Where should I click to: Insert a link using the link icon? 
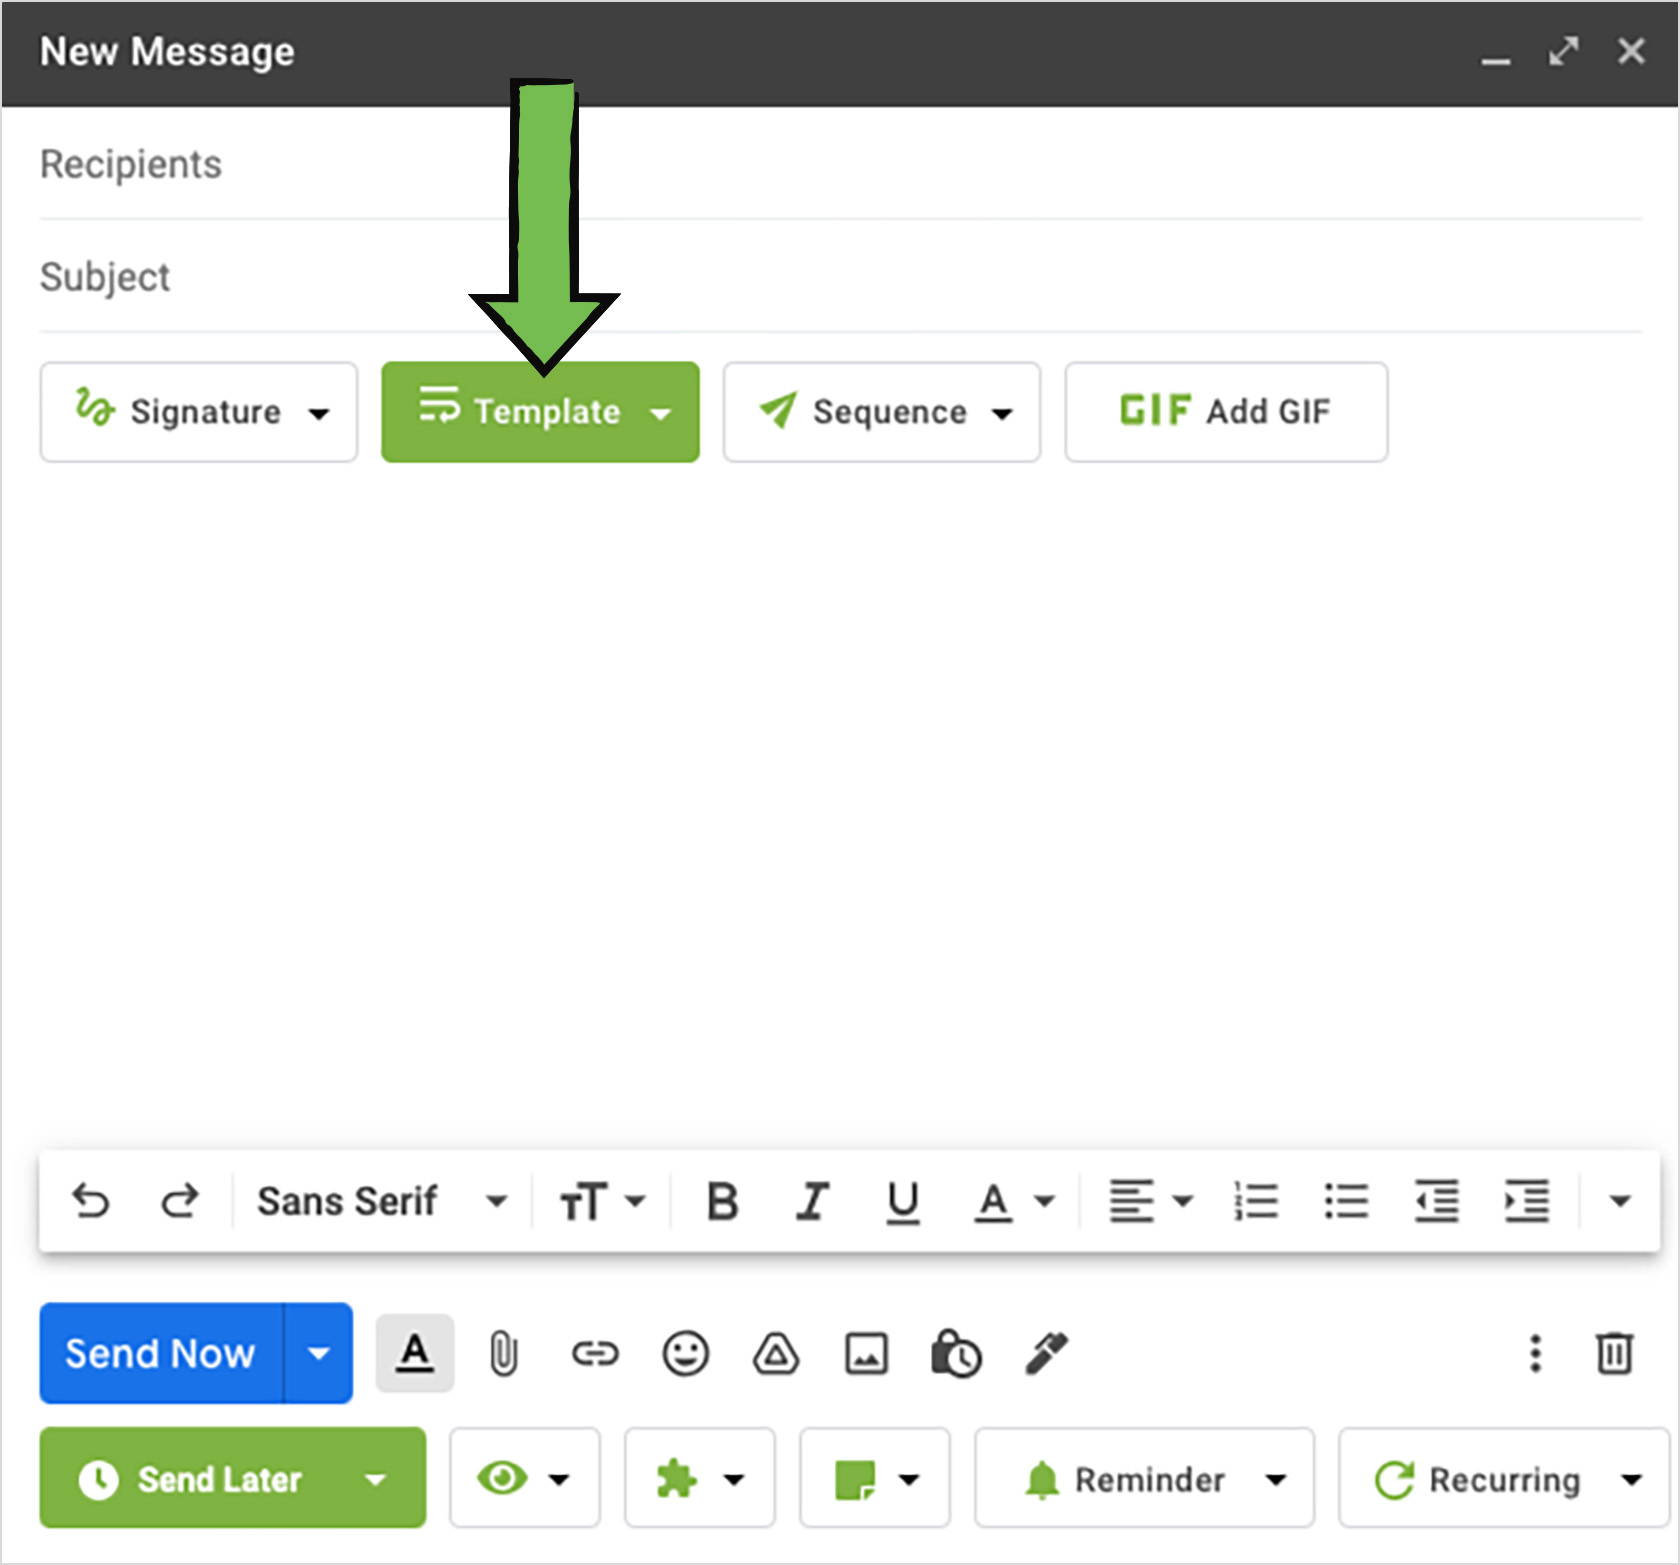pyautogui.click(x=595, y=1354)
